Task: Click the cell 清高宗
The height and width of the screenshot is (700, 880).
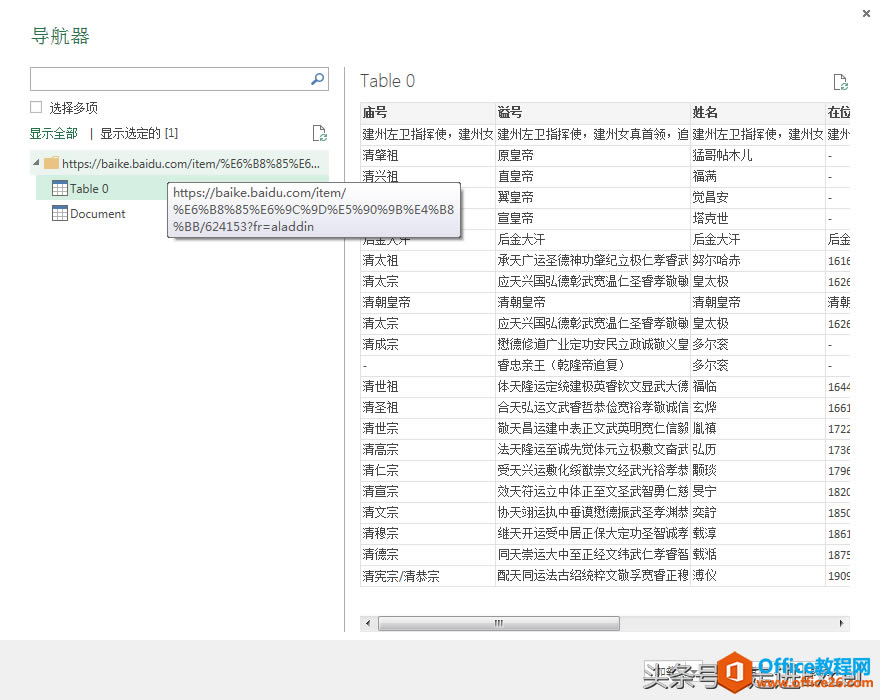Action: [x=428, y=450]
